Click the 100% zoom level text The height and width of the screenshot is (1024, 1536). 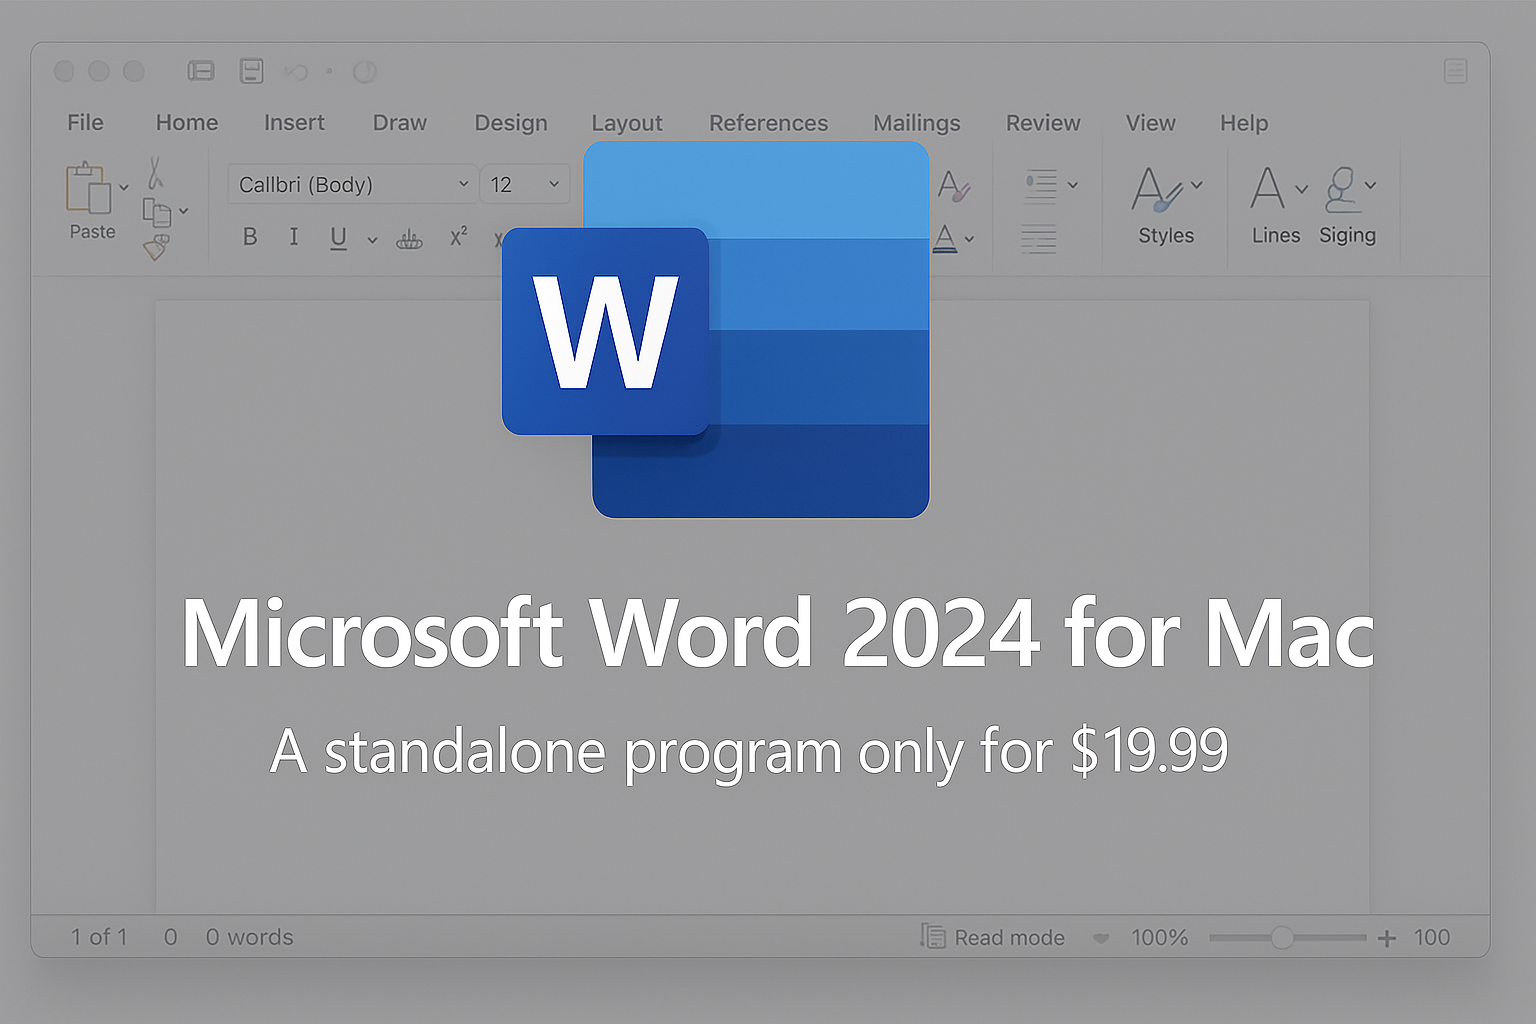pyautogui.click(x=1159, y=937)
